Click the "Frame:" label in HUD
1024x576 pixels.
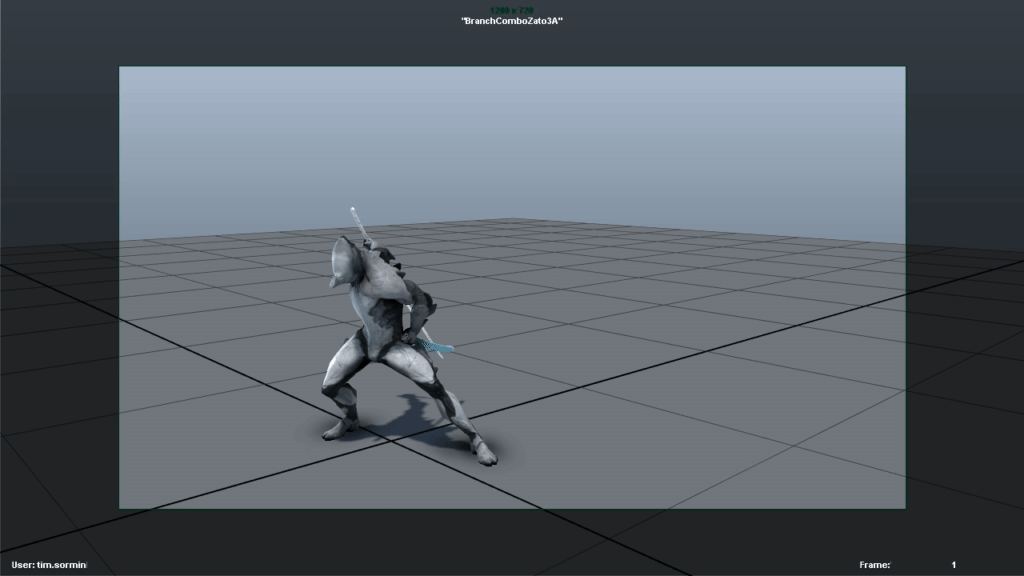click(874, 565)
